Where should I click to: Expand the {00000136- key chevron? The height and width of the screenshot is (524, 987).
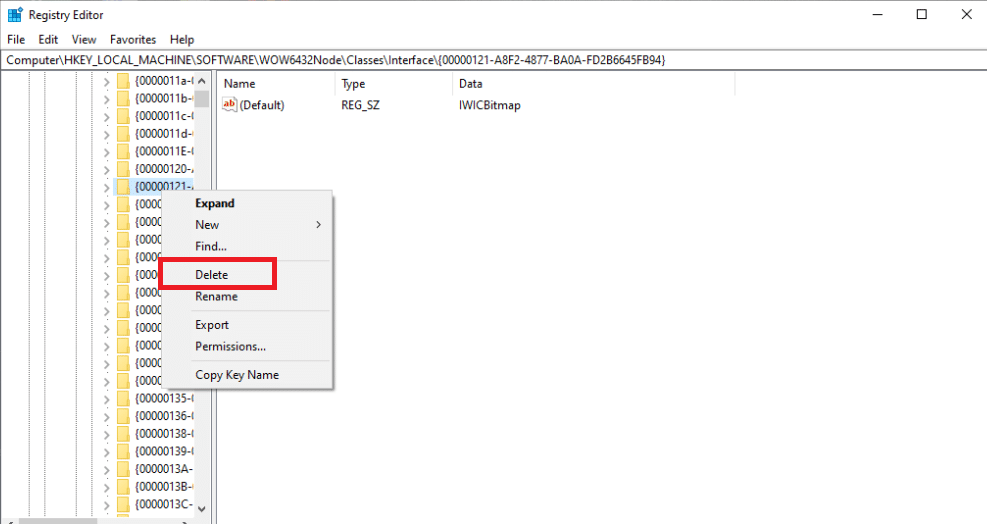coord(106,416)
